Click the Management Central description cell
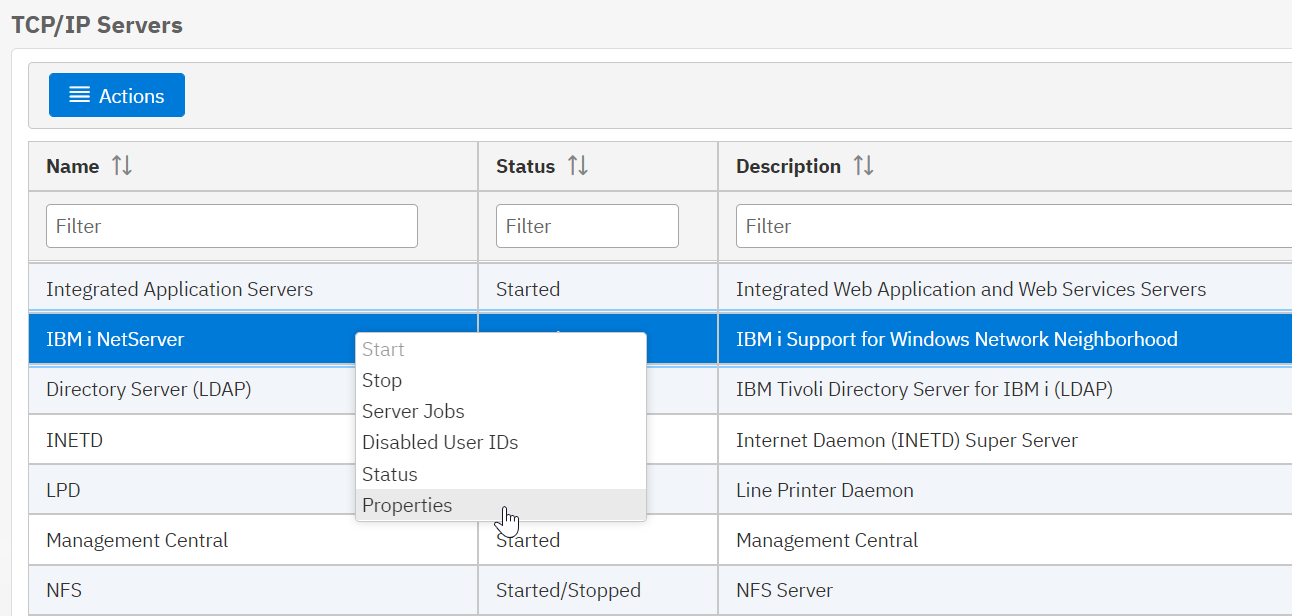Viewport: 1292px width, 616px height. pyautogui.click(x=827, y=540)
